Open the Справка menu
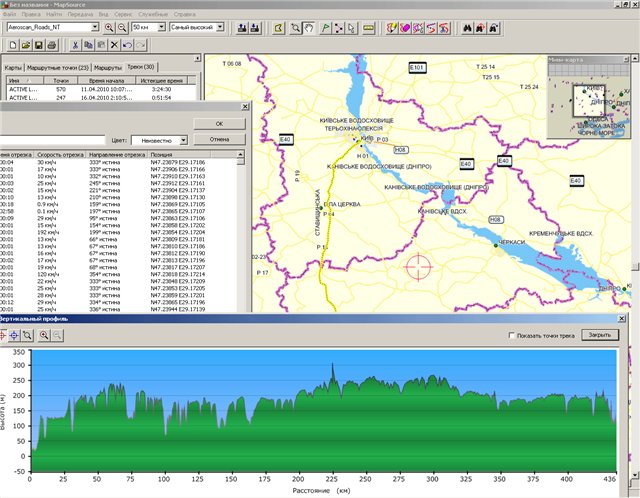640x498 pixels. pyautogui.click(x=184, y=14)
